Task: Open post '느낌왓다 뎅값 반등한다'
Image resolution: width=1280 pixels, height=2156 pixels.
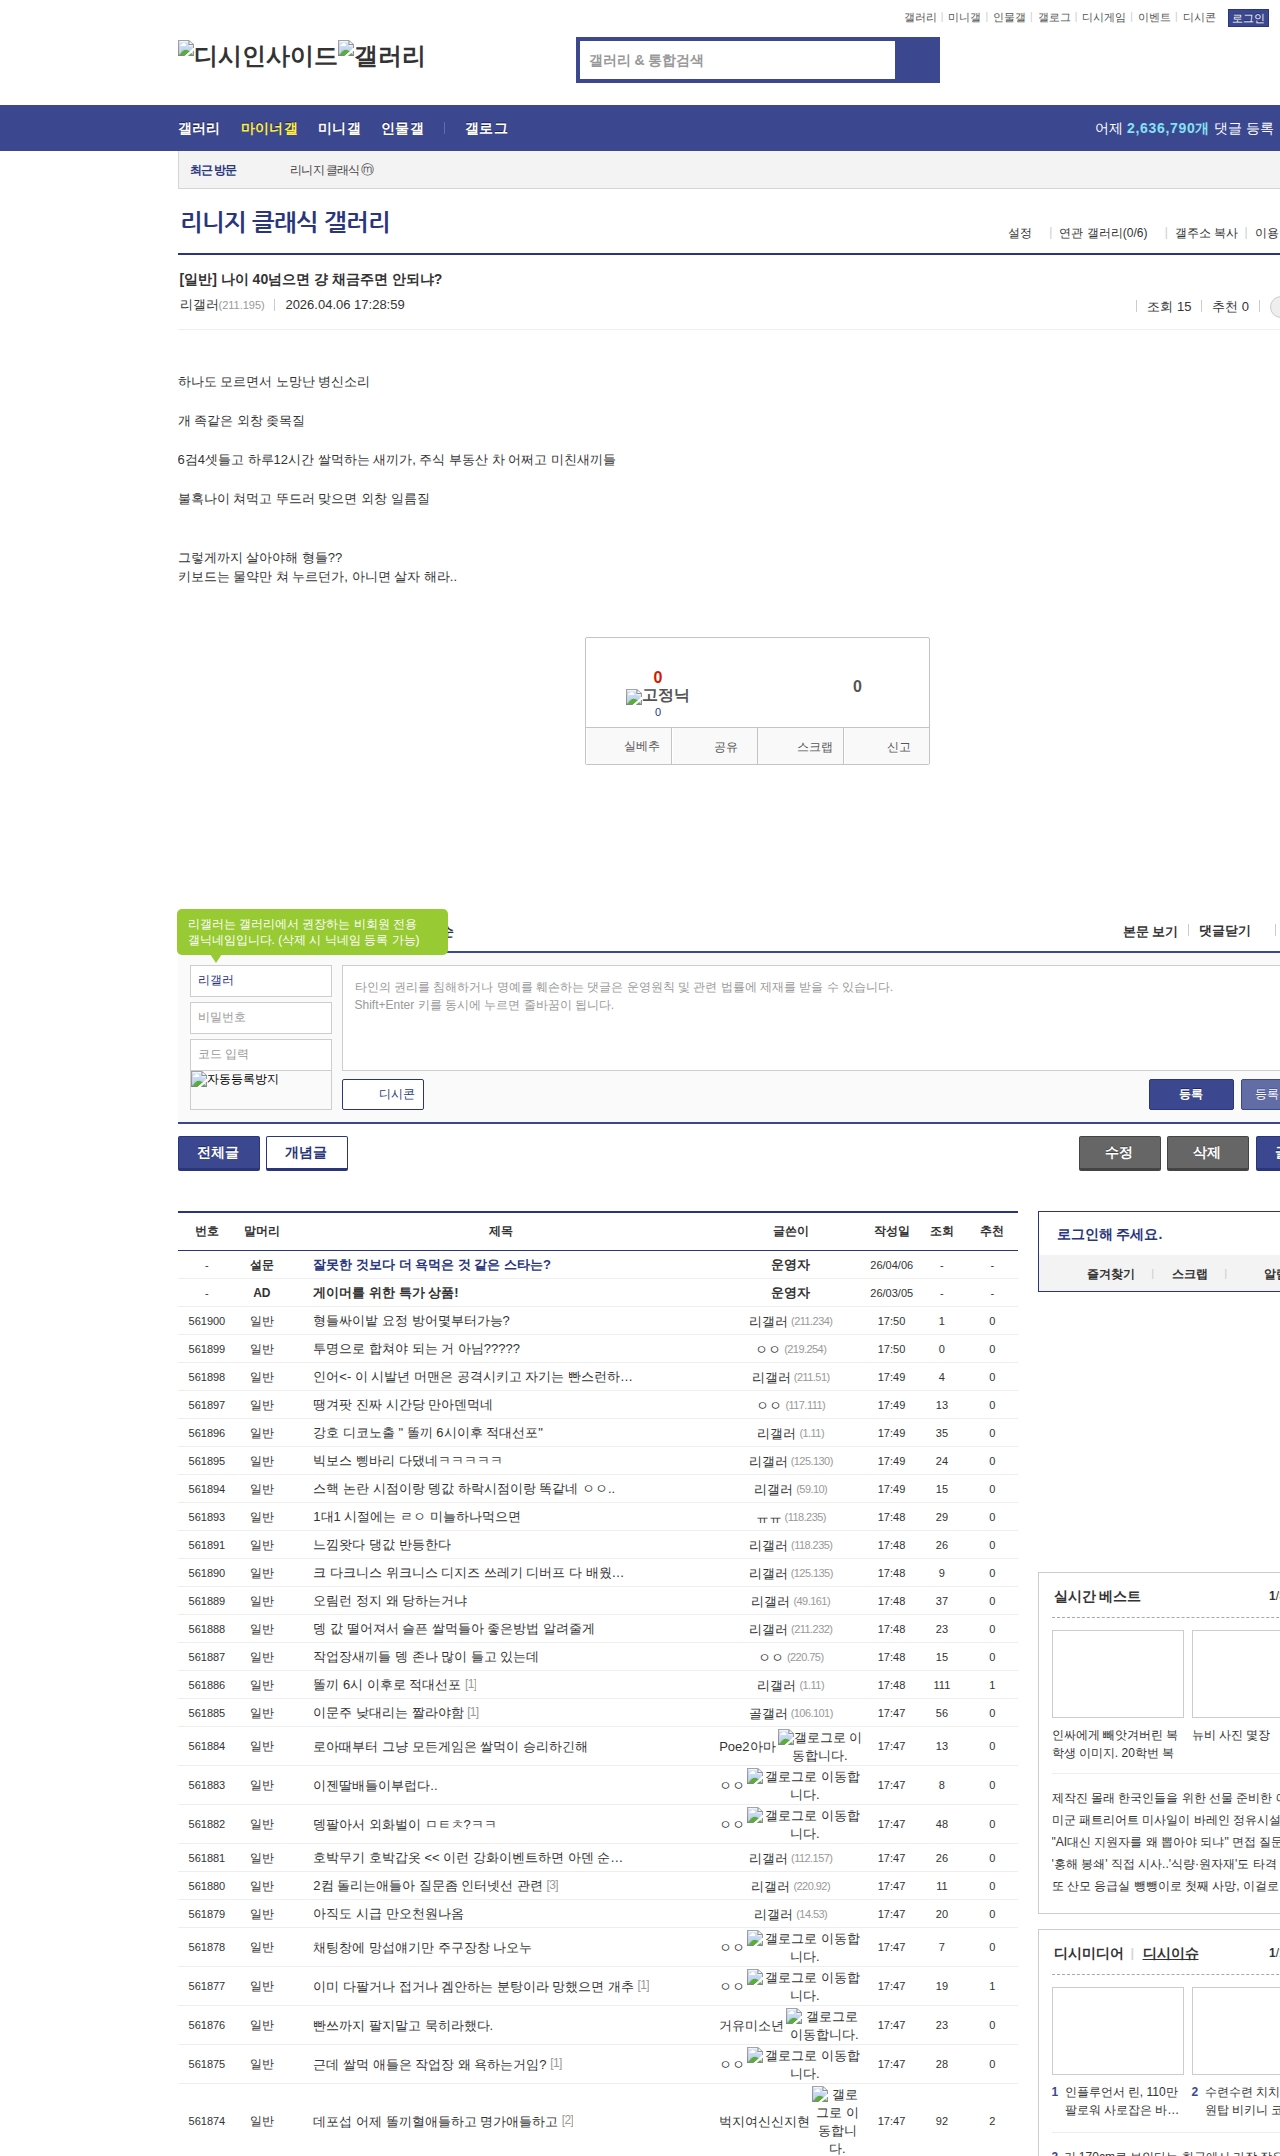Action: [382, 1545]
